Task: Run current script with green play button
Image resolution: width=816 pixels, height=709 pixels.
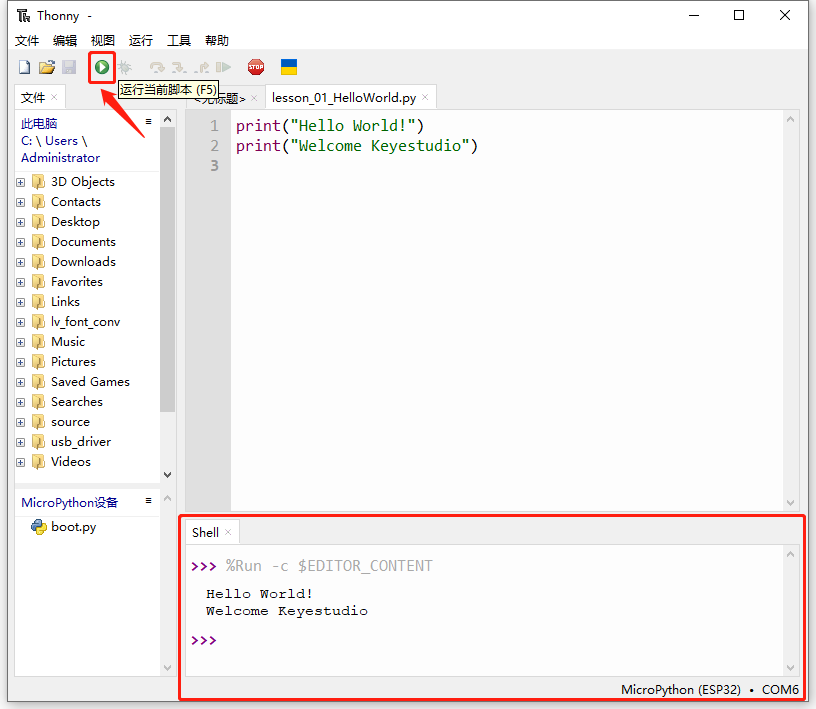Action: coord(102,67)
